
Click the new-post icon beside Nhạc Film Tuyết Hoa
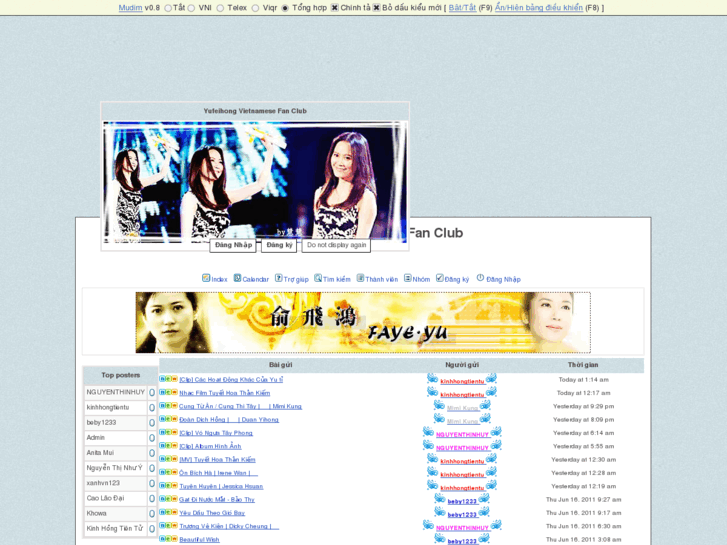click(x=168, y=392)
